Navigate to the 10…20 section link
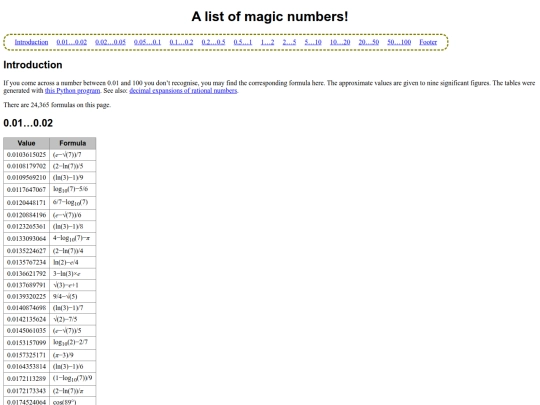The image size is (540, 405). click(x=340, y=42)
